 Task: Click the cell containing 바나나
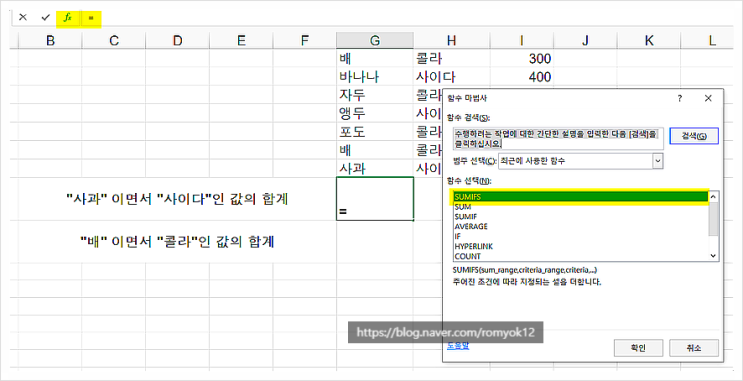[375, 77]
